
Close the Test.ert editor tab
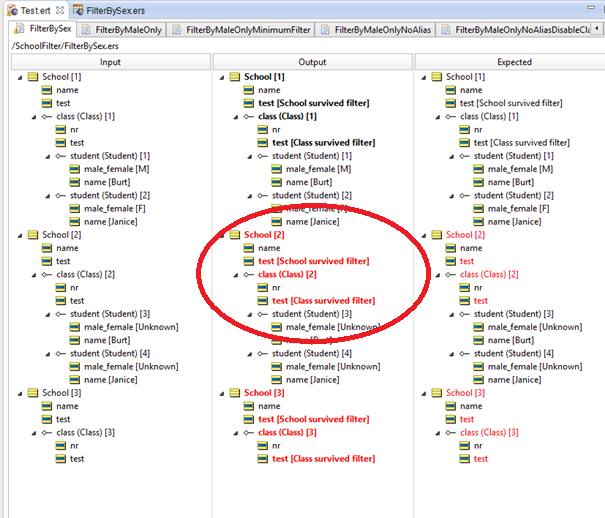(x=60, y=10)
